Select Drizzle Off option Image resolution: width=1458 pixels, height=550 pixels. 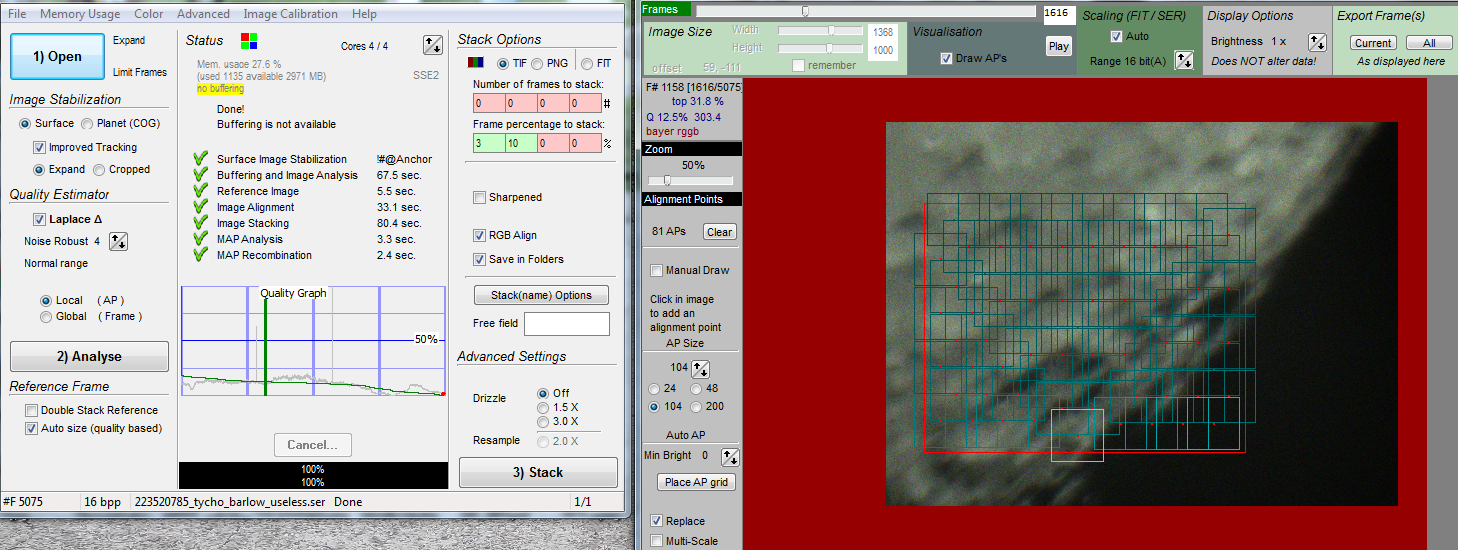pos(553,393)
